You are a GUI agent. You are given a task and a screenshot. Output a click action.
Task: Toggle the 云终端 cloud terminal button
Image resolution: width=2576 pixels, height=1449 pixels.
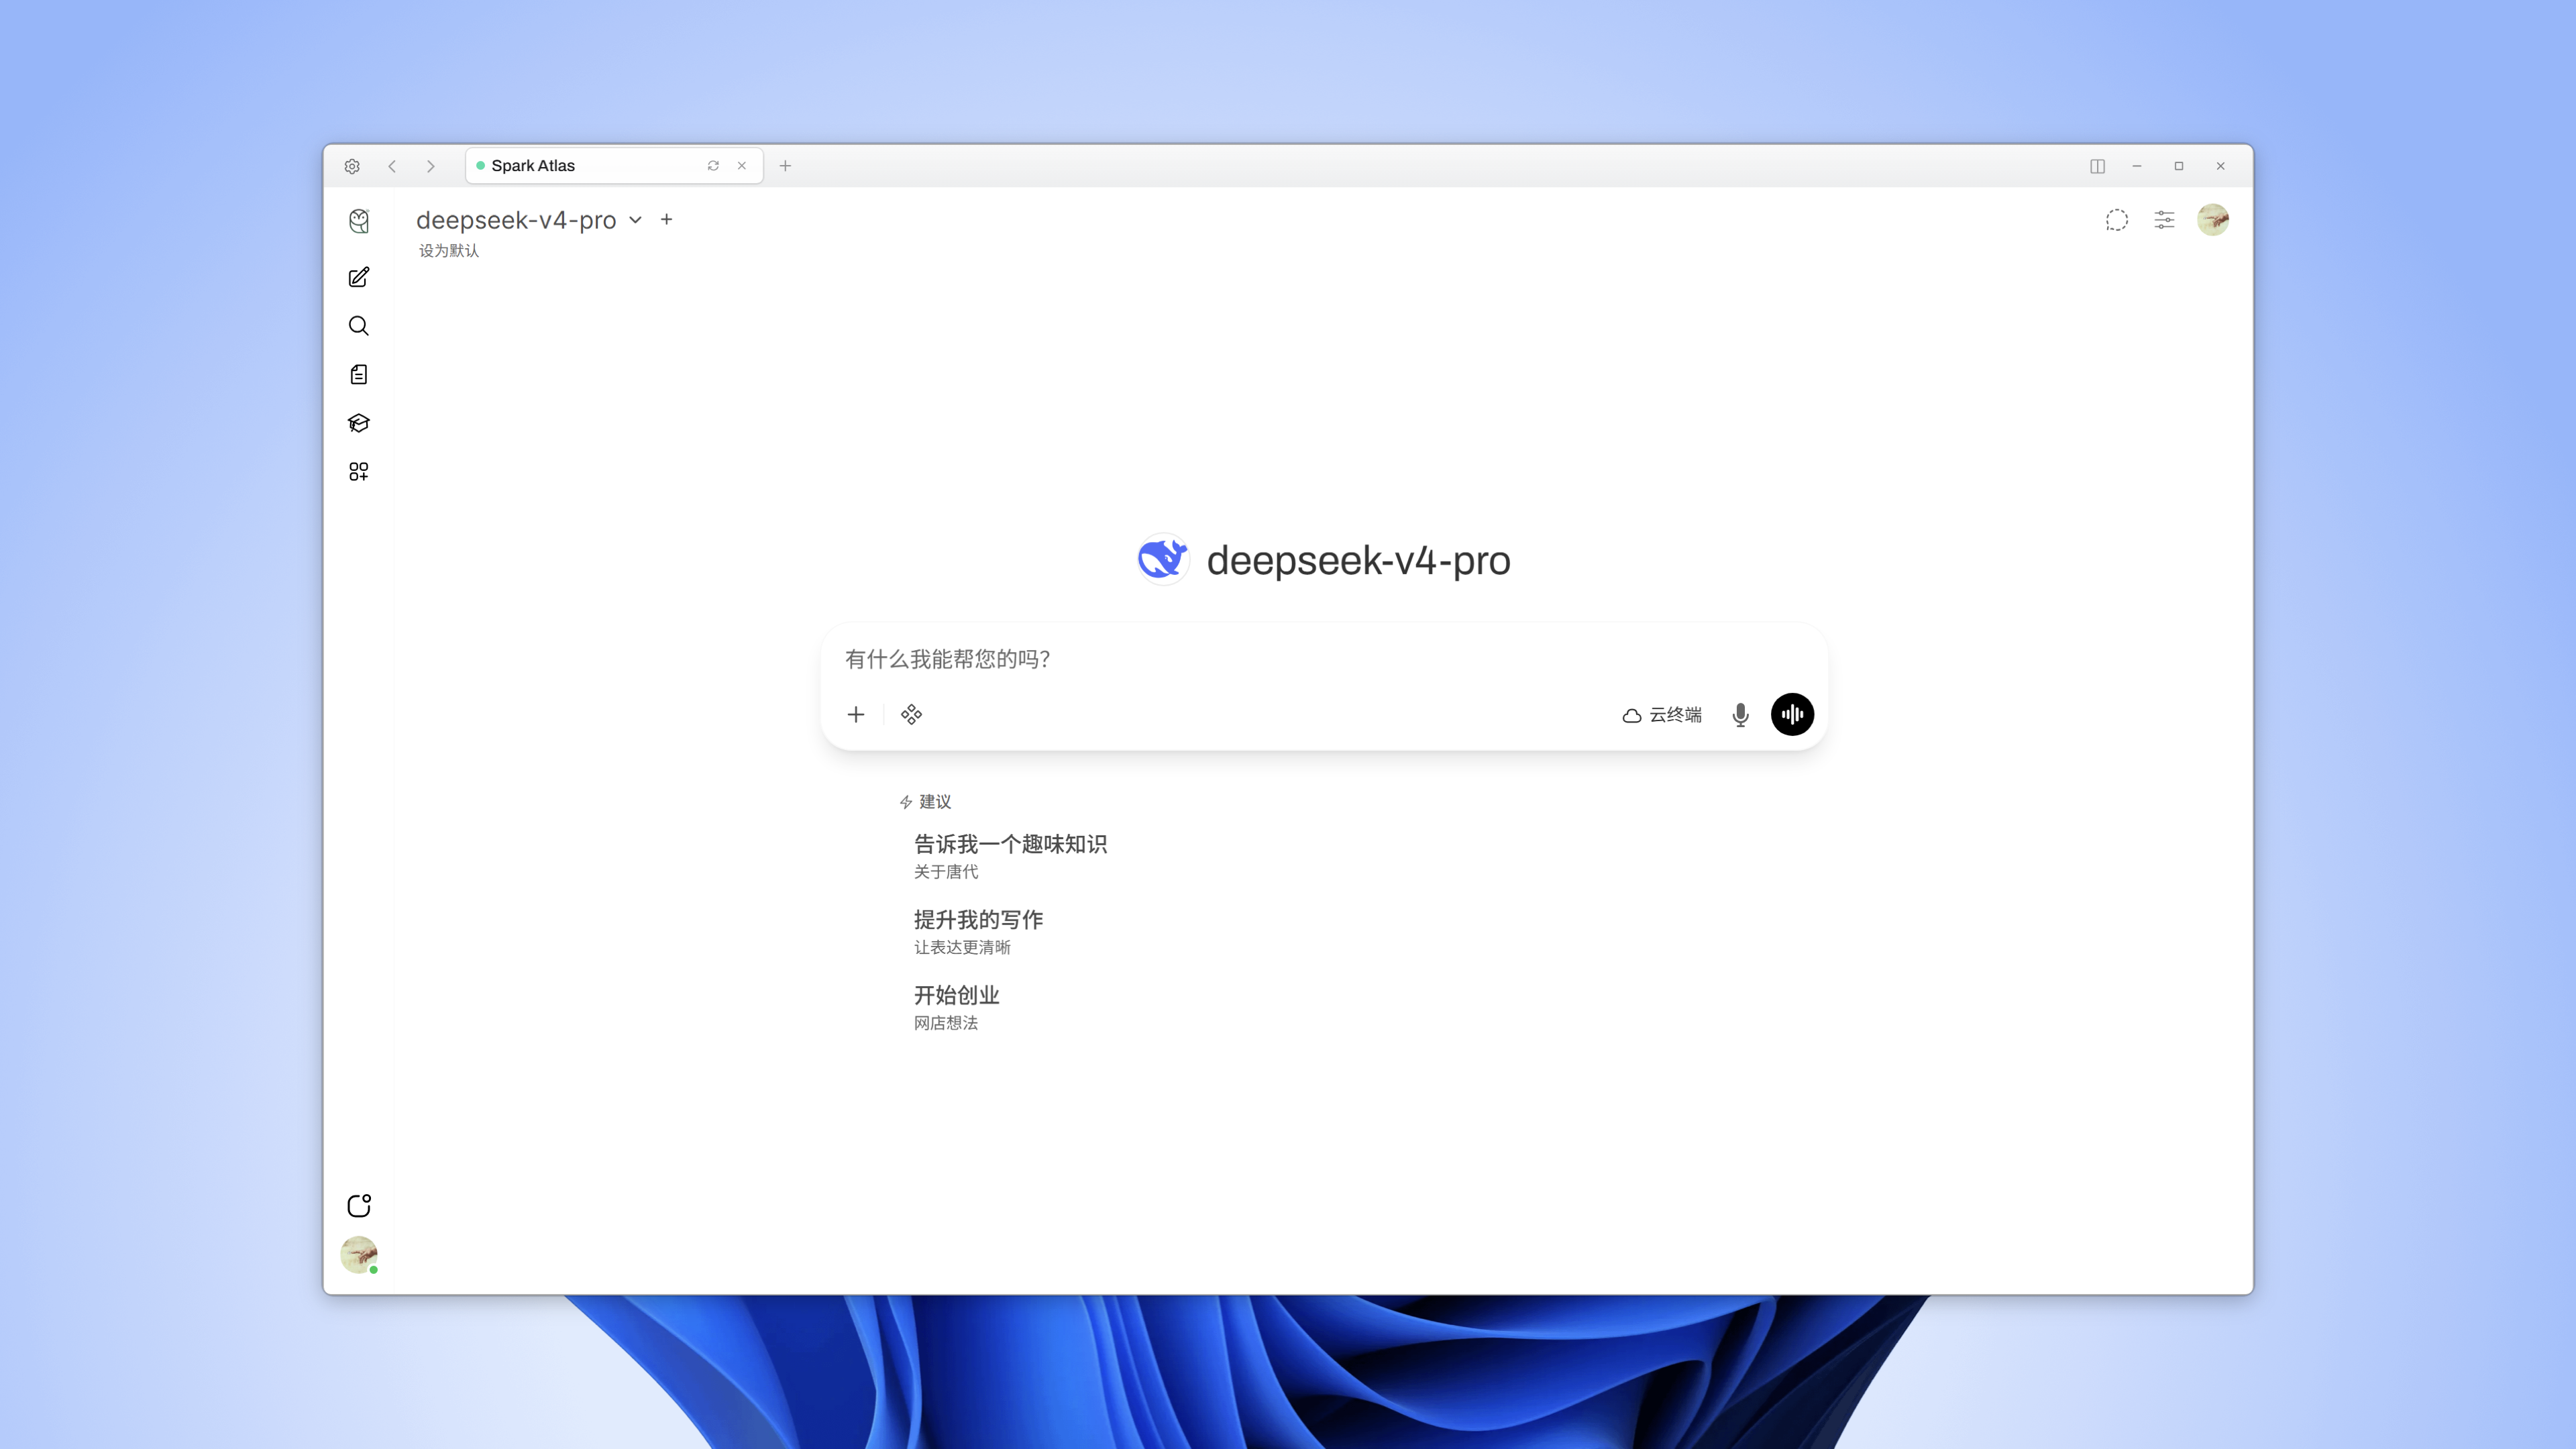point(1662,714)
